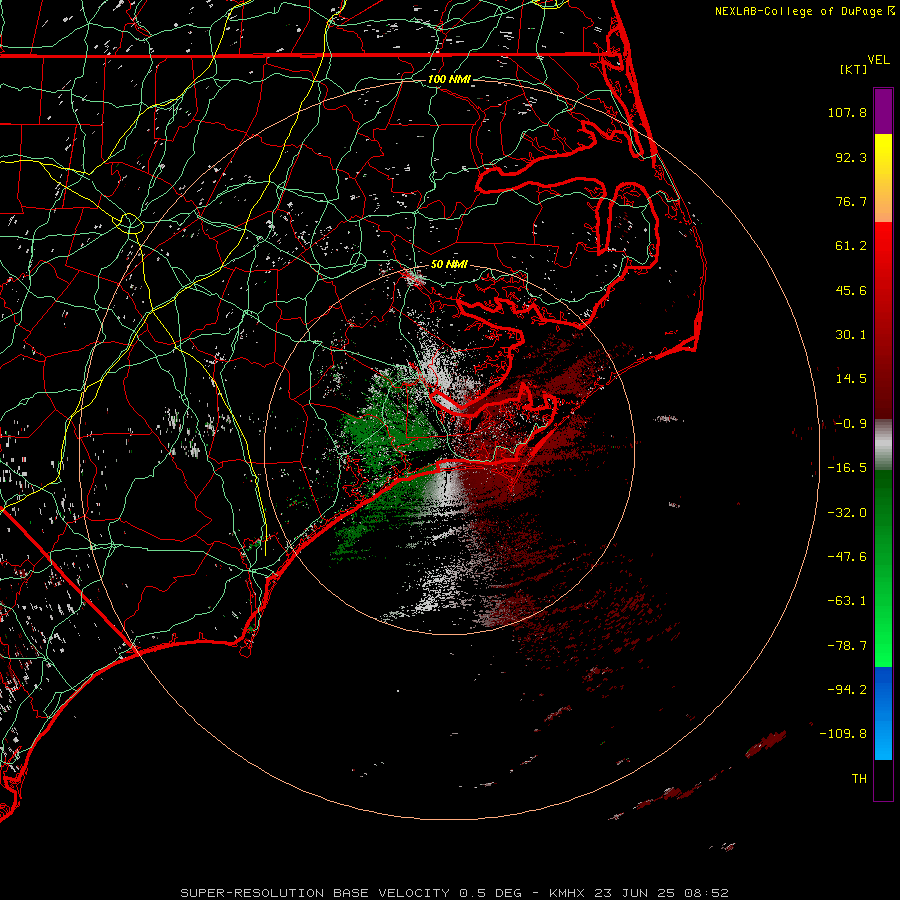Select the -16.5 velocity scale value
Image resolution: width=900 pixels, height=900 pixels.
847,468
